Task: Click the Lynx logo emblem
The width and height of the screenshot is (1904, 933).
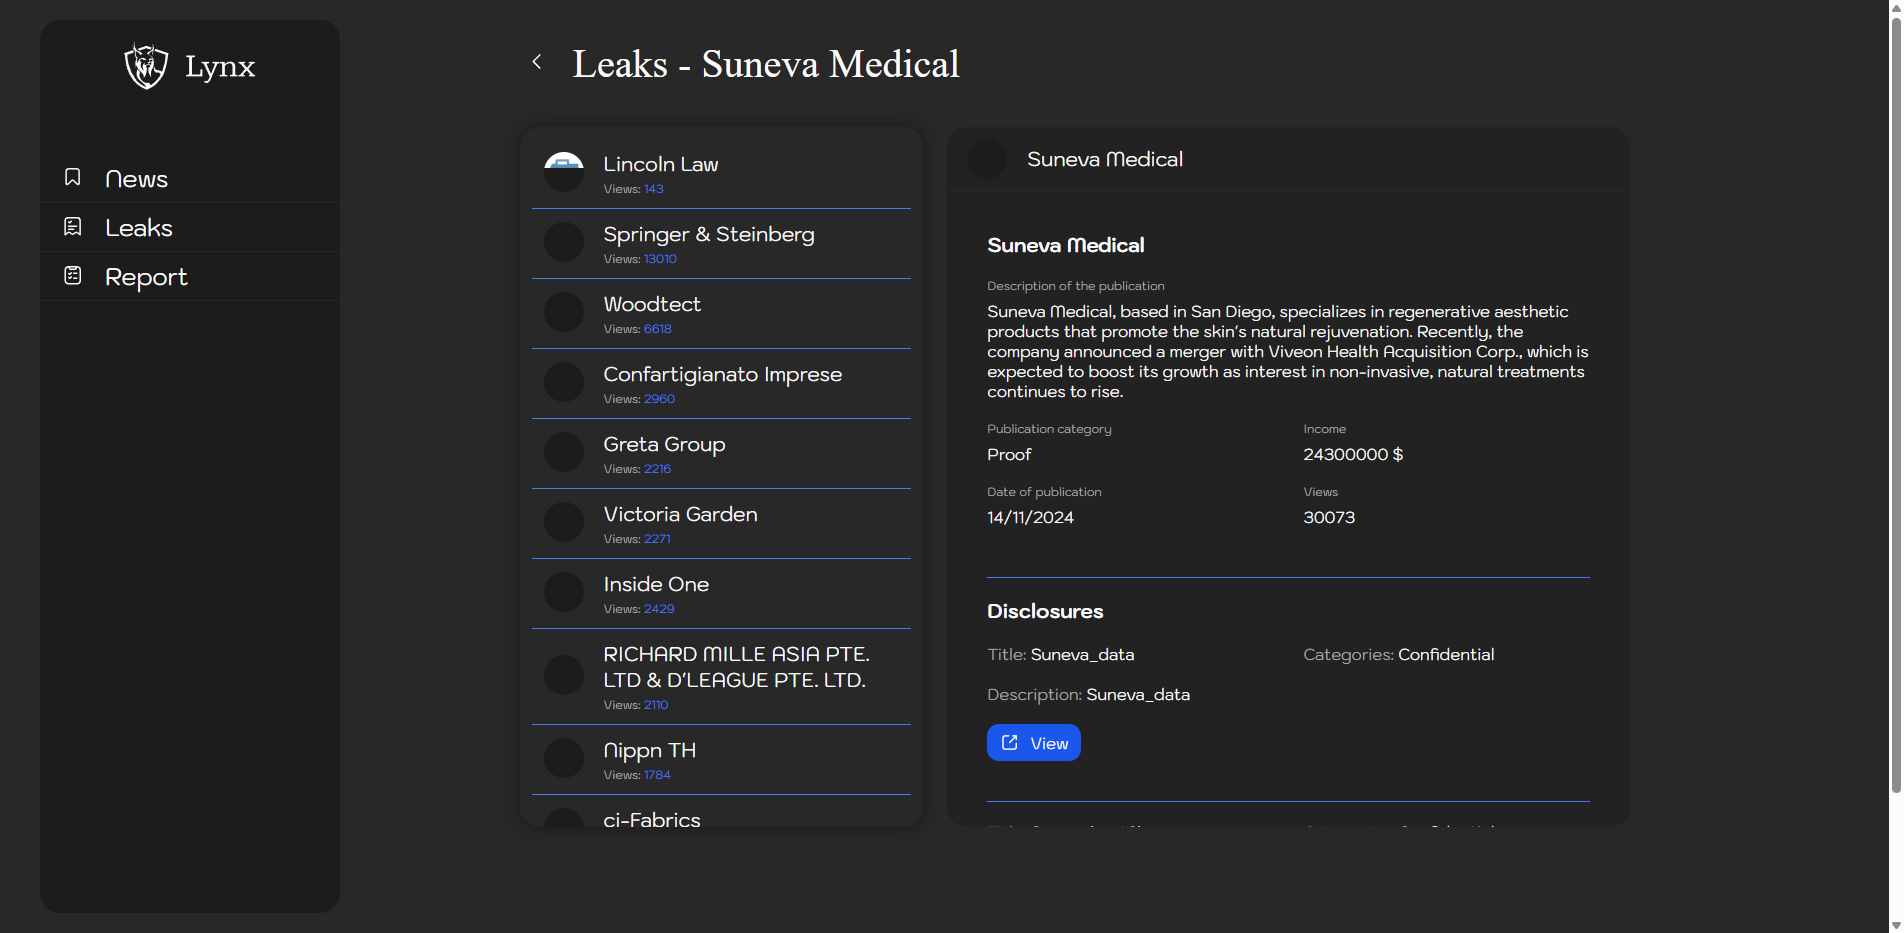Action: (146, 66)
